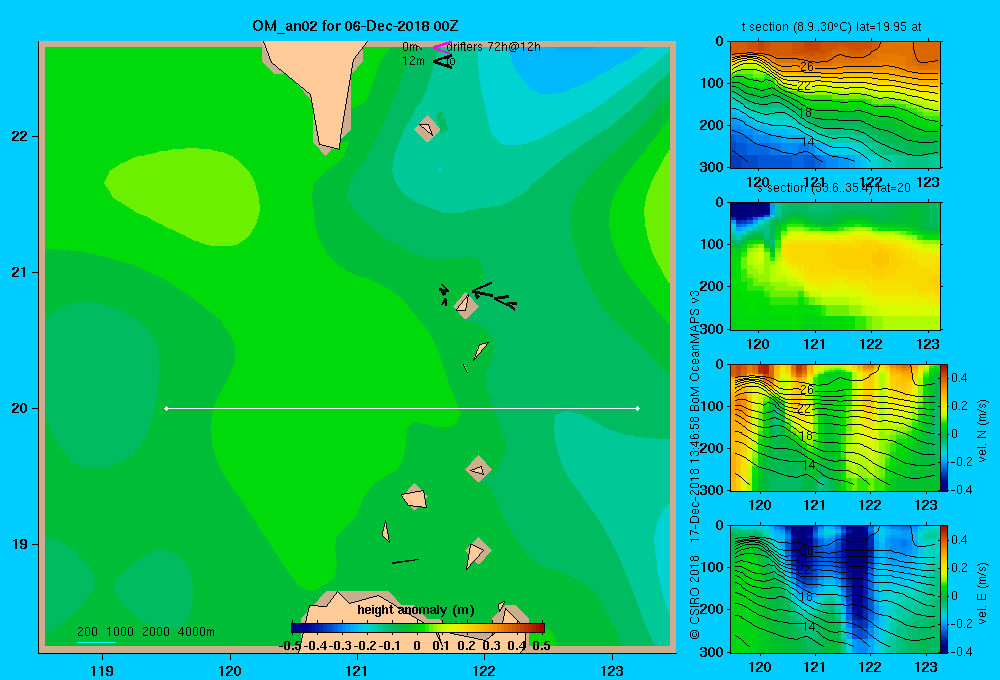Click the 'BoM OceanMAPS v3' vertical timestamp text
Viewport: 1000px width, 680px height.
click(x=695, y=351)
